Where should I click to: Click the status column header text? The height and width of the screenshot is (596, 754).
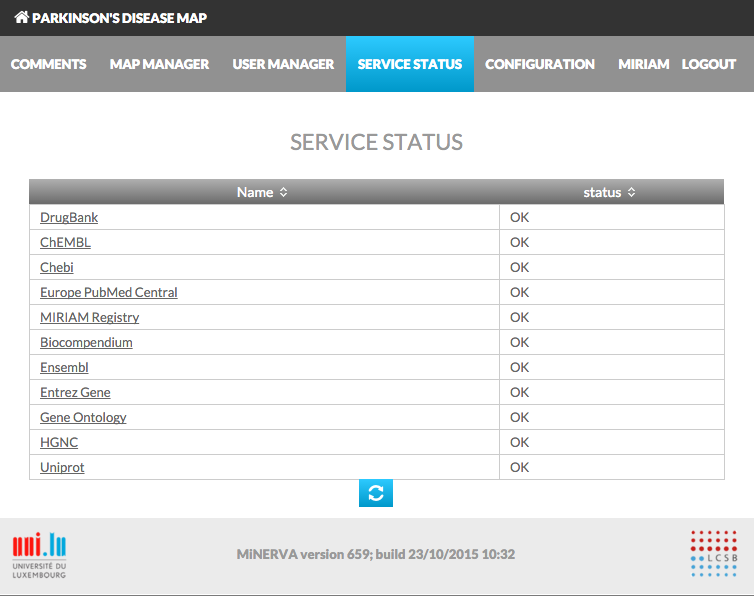click(602, 192)
